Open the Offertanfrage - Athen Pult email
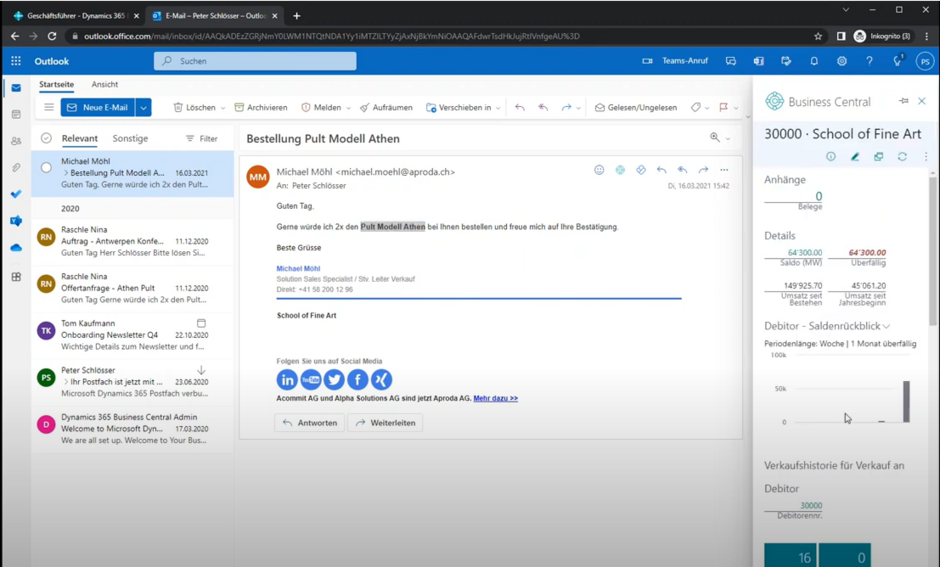 click(132, 288)
